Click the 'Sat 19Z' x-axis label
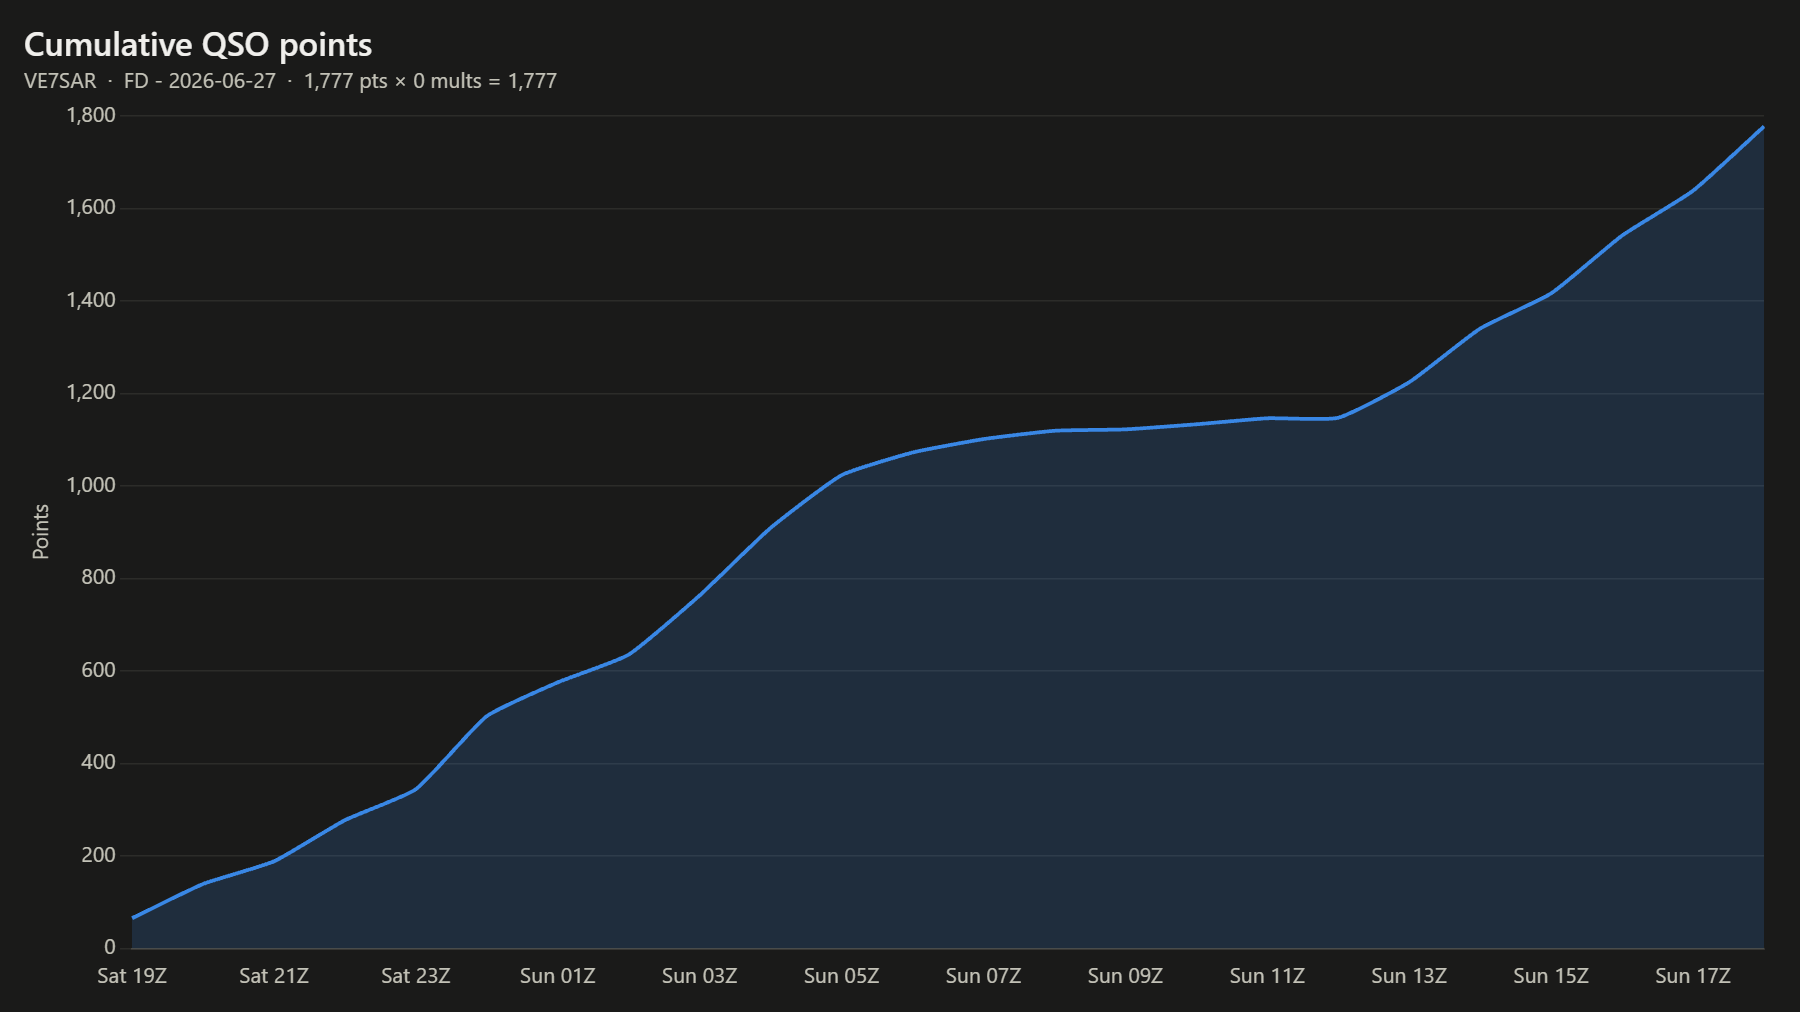The image size is (1800, 1012). (x=132, y=976)
